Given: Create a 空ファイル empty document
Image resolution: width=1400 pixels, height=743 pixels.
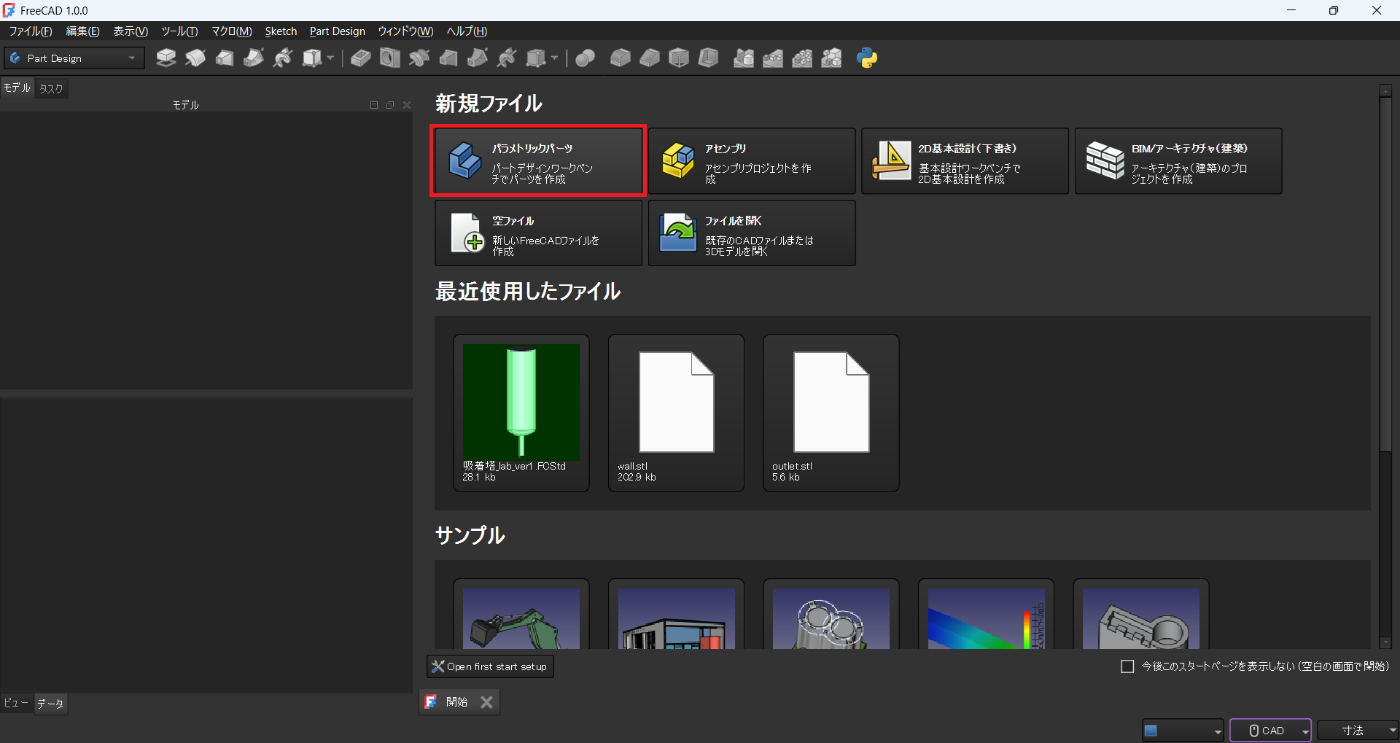Looking at the screenshot, I should 539,233.
